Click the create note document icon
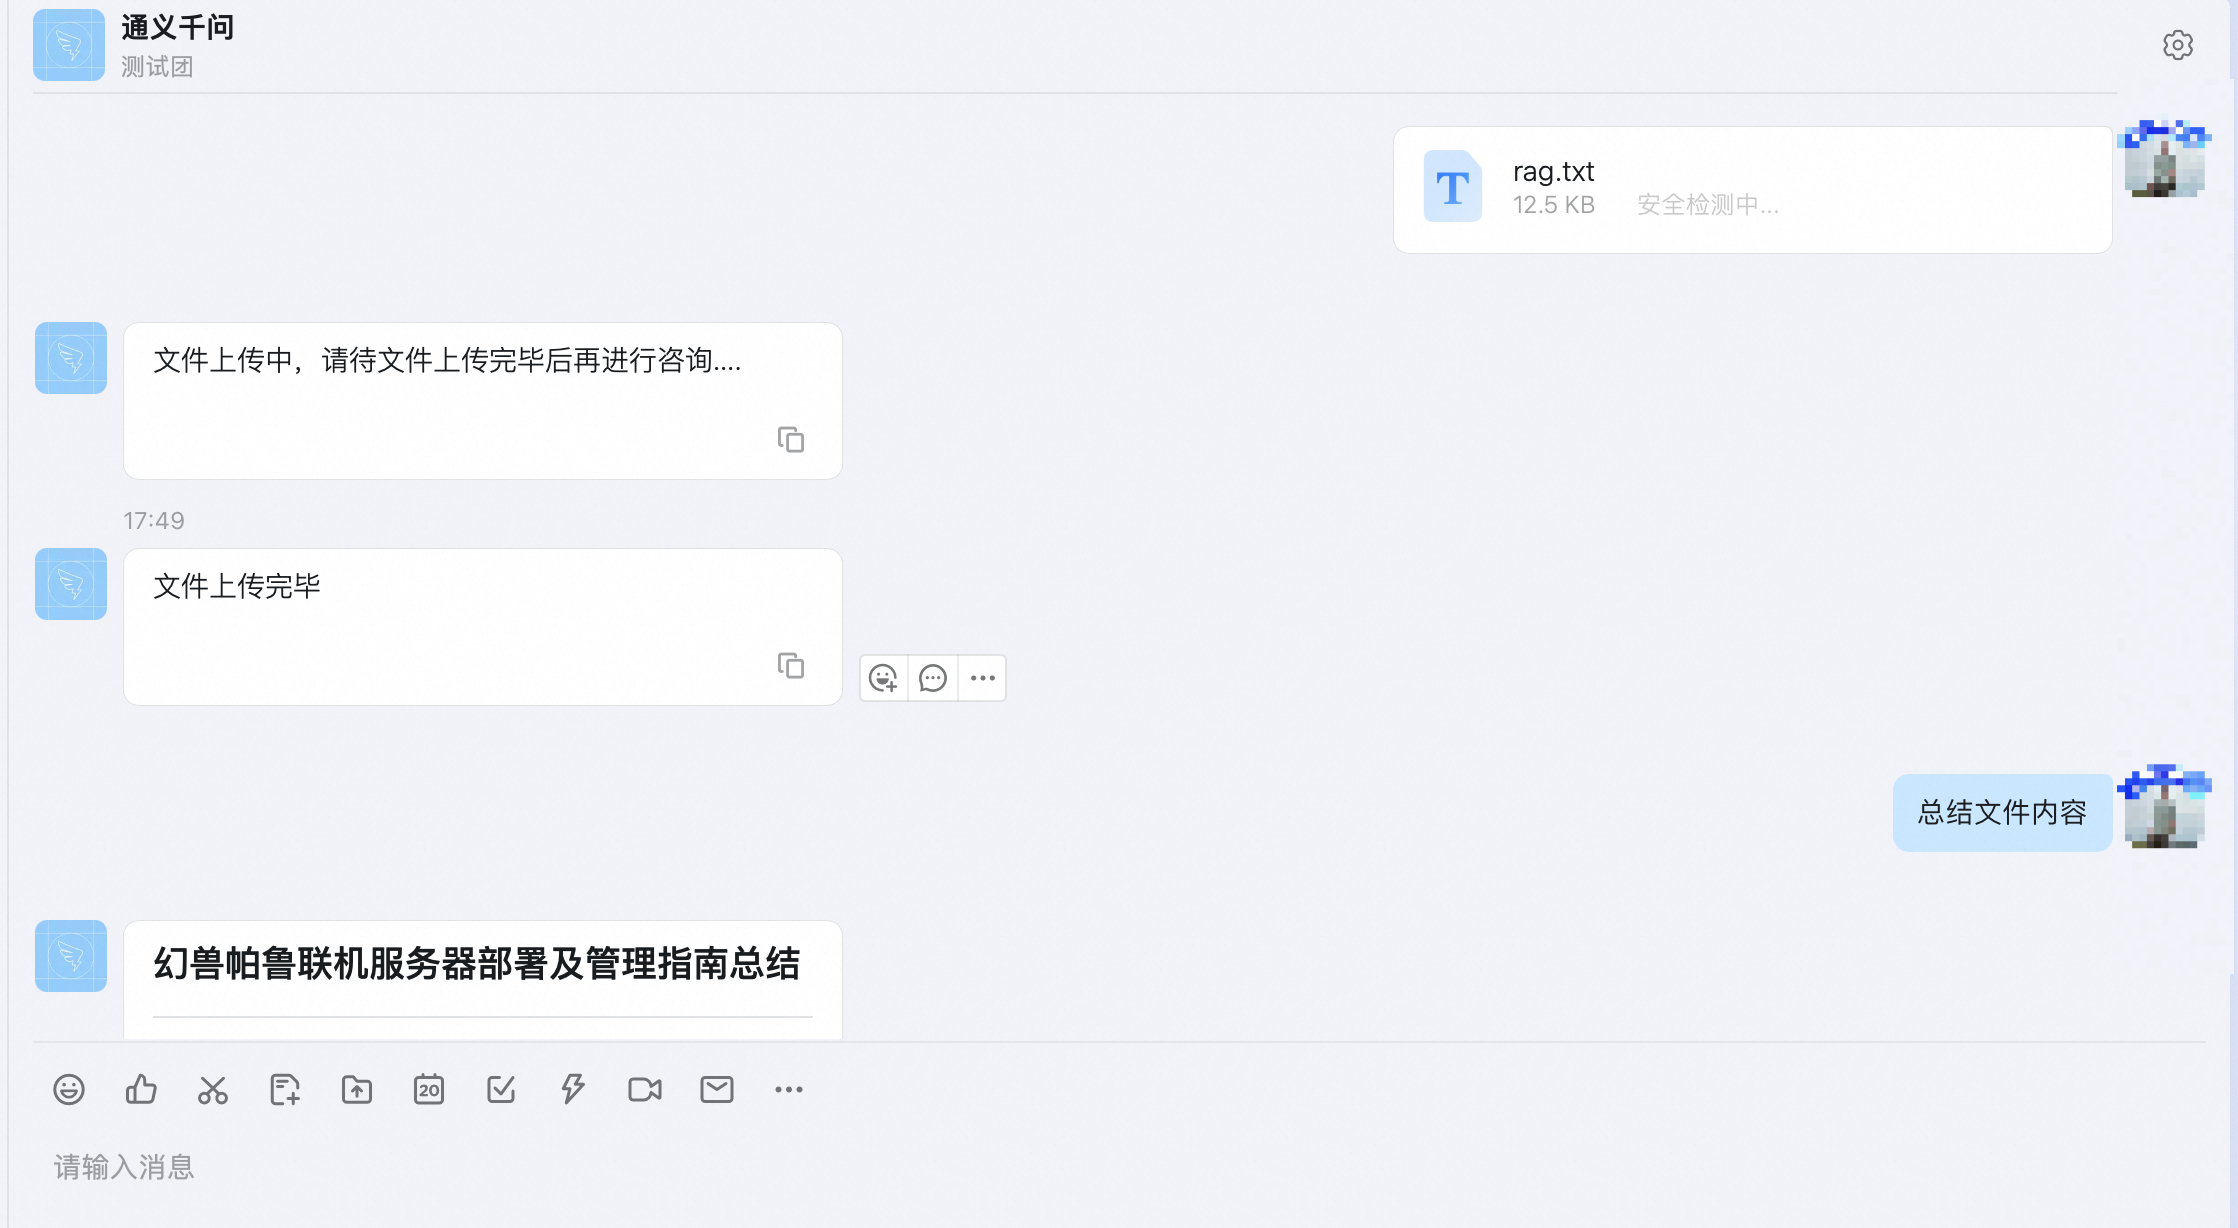2238x1228 pixels. [285, 1089]
